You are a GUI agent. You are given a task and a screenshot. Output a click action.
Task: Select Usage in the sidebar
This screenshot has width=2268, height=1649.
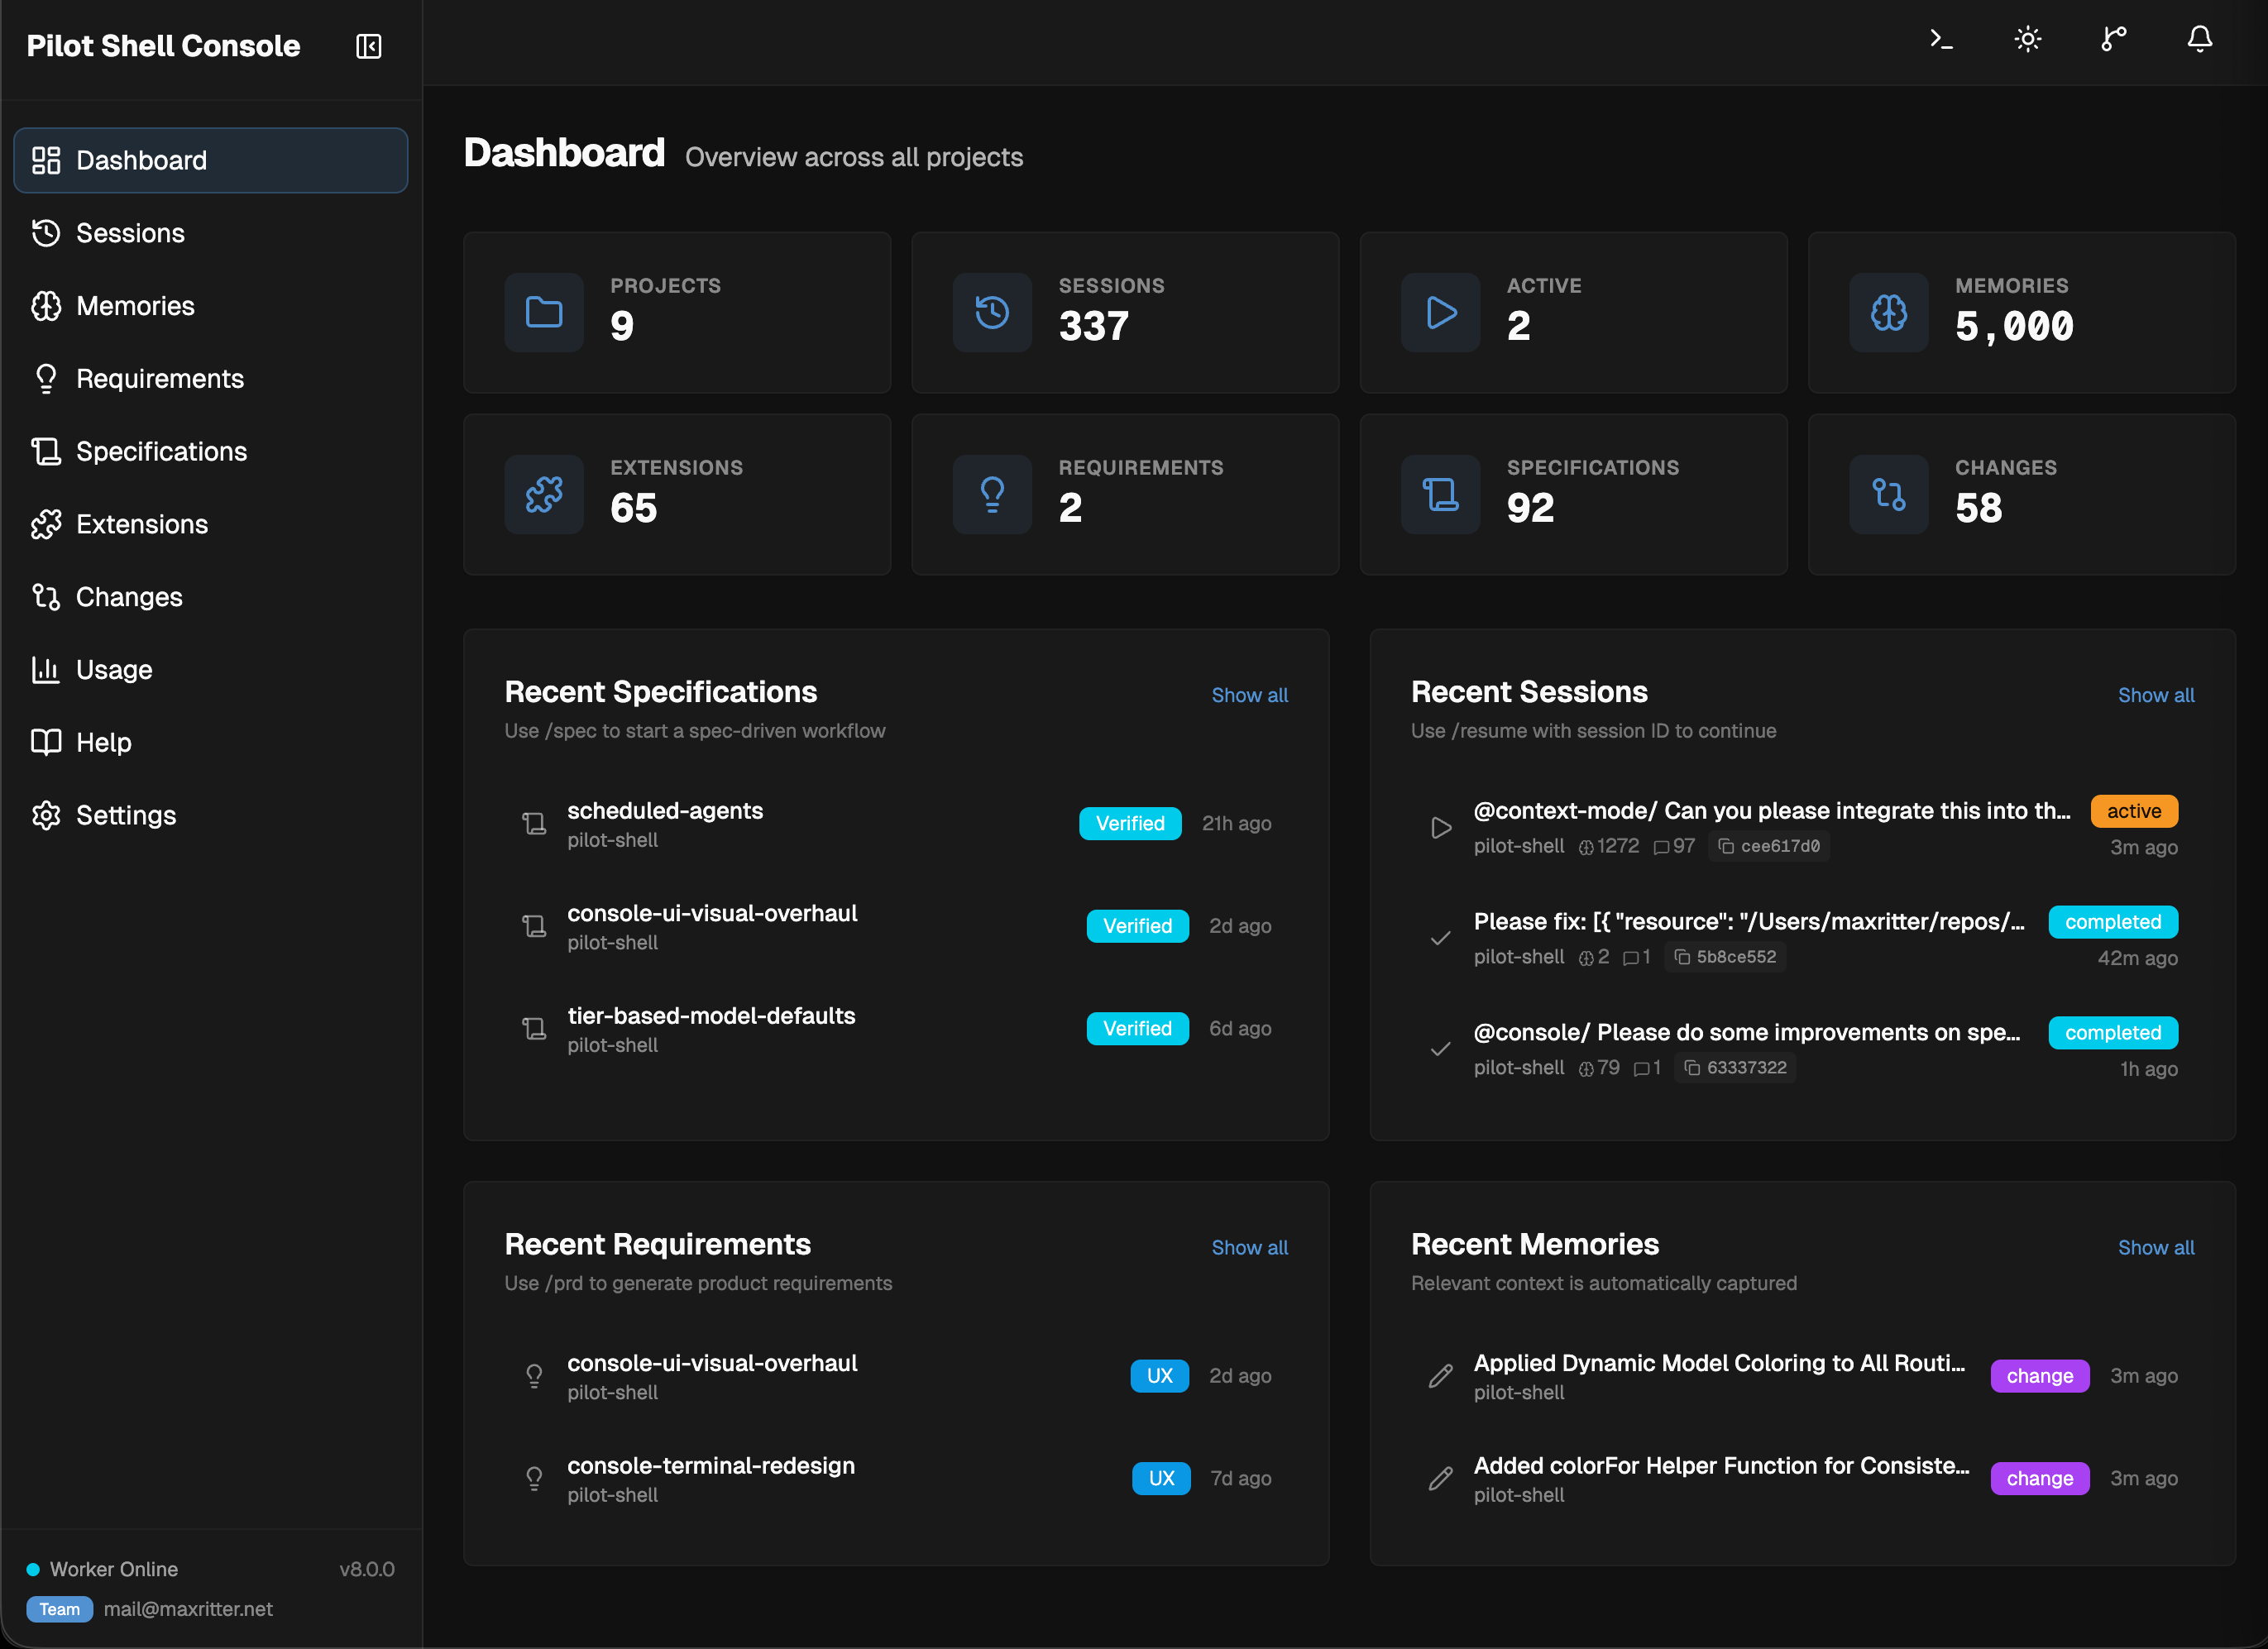pyautogui.click(x=113, y=669)
